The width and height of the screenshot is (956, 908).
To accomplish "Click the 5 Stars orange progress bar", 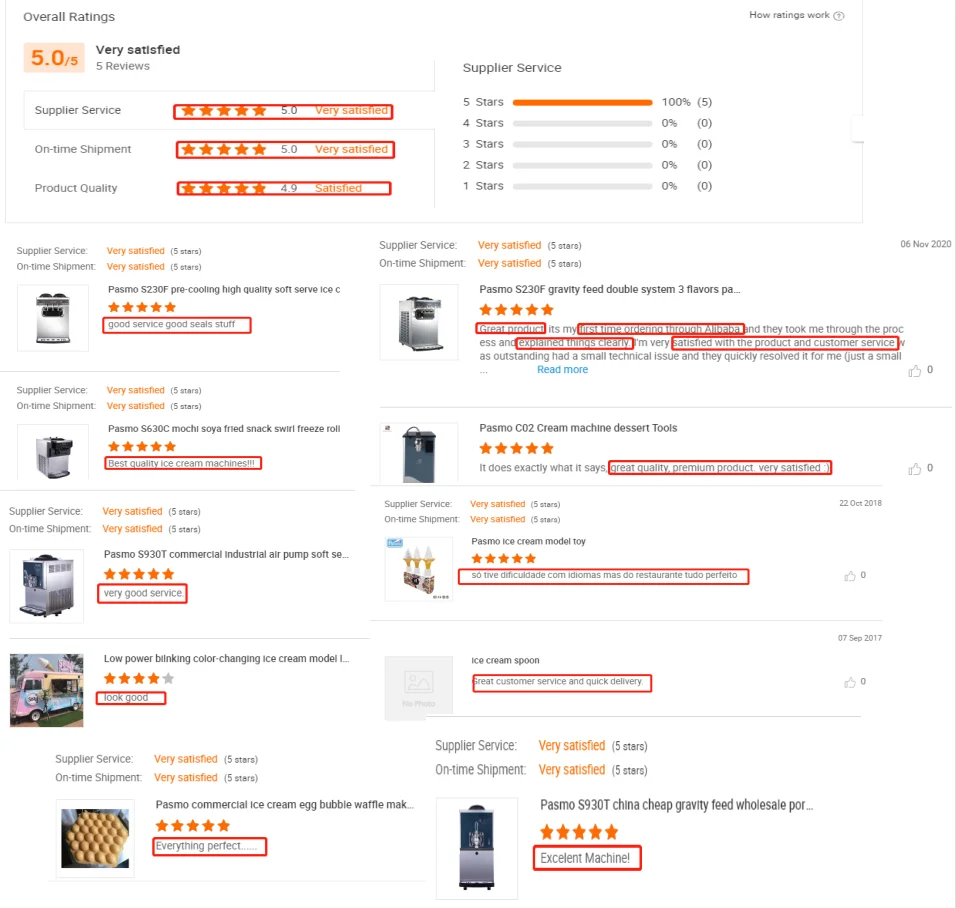I will pos(582,103).
